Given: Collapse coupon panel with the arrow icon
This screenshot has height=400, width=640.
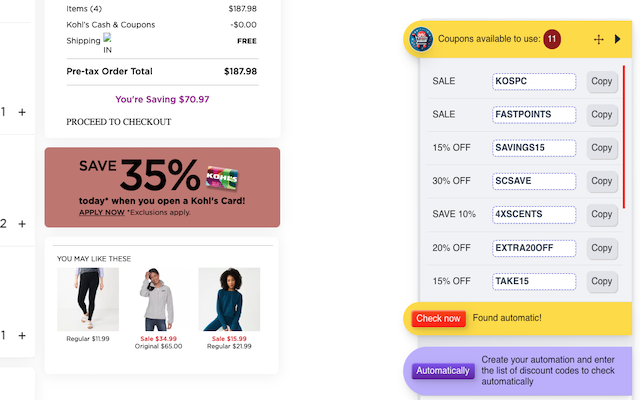Looking at the screenshot, I should pos(618,39).
